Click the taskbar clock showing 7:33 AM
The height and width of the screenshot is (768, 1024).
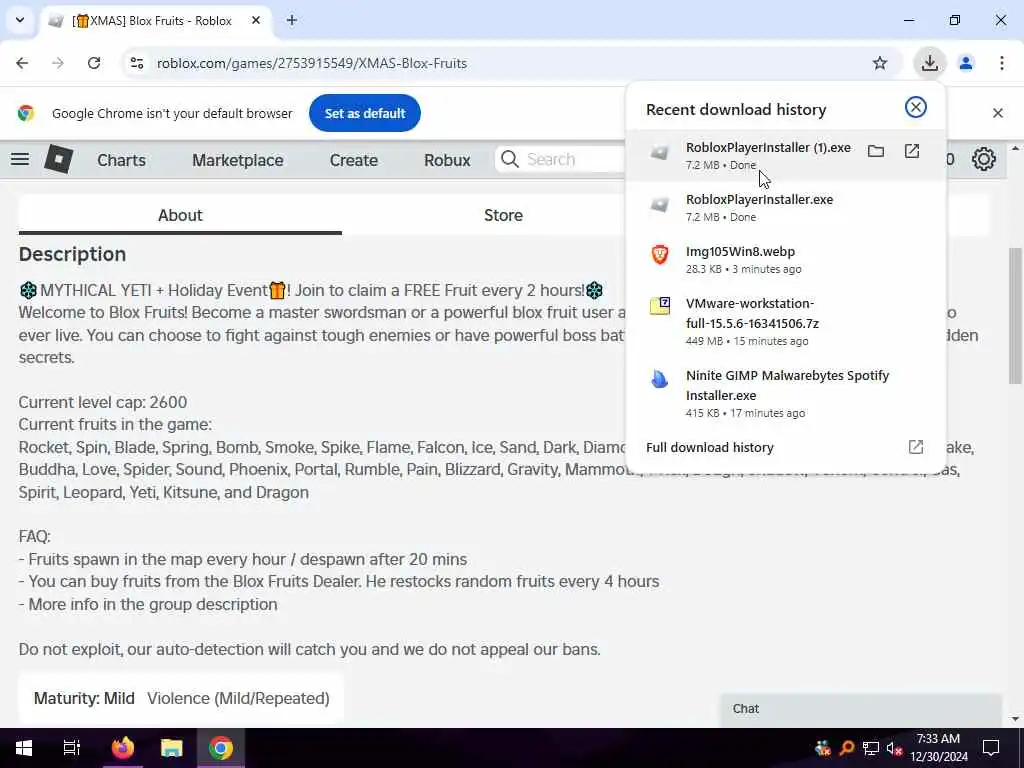tap(938, 748)
